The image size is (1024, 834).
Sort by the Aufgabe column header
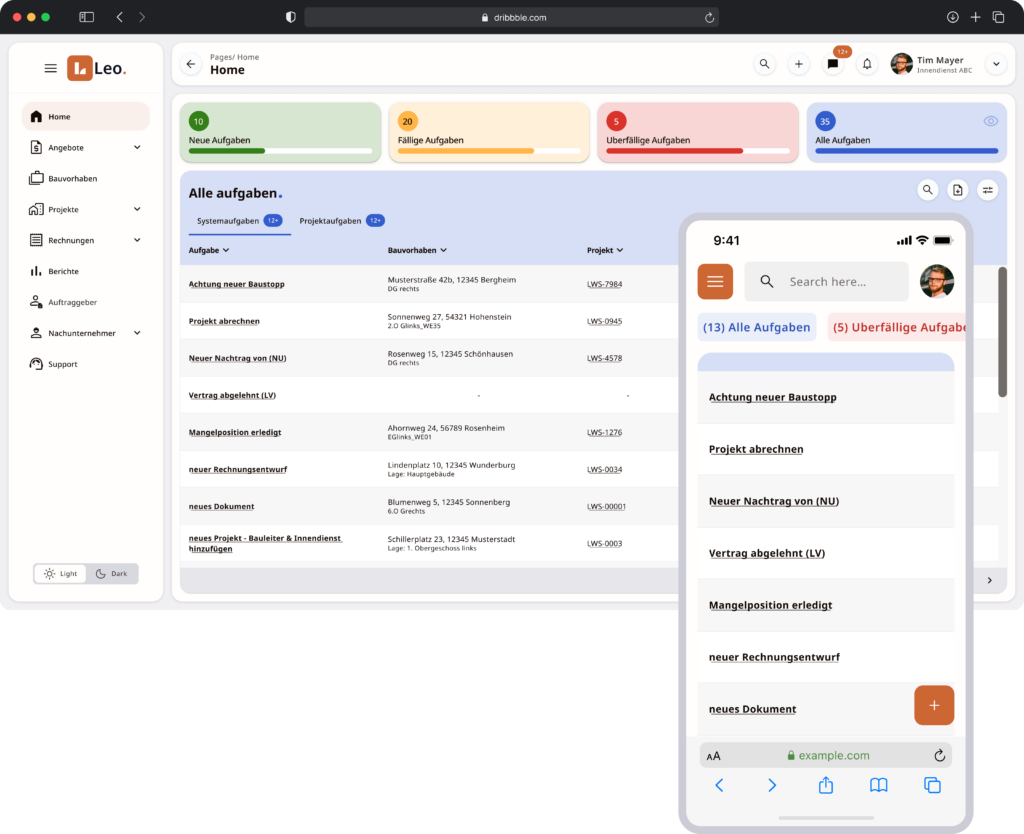pyautogui.click(x=209, y=250)
